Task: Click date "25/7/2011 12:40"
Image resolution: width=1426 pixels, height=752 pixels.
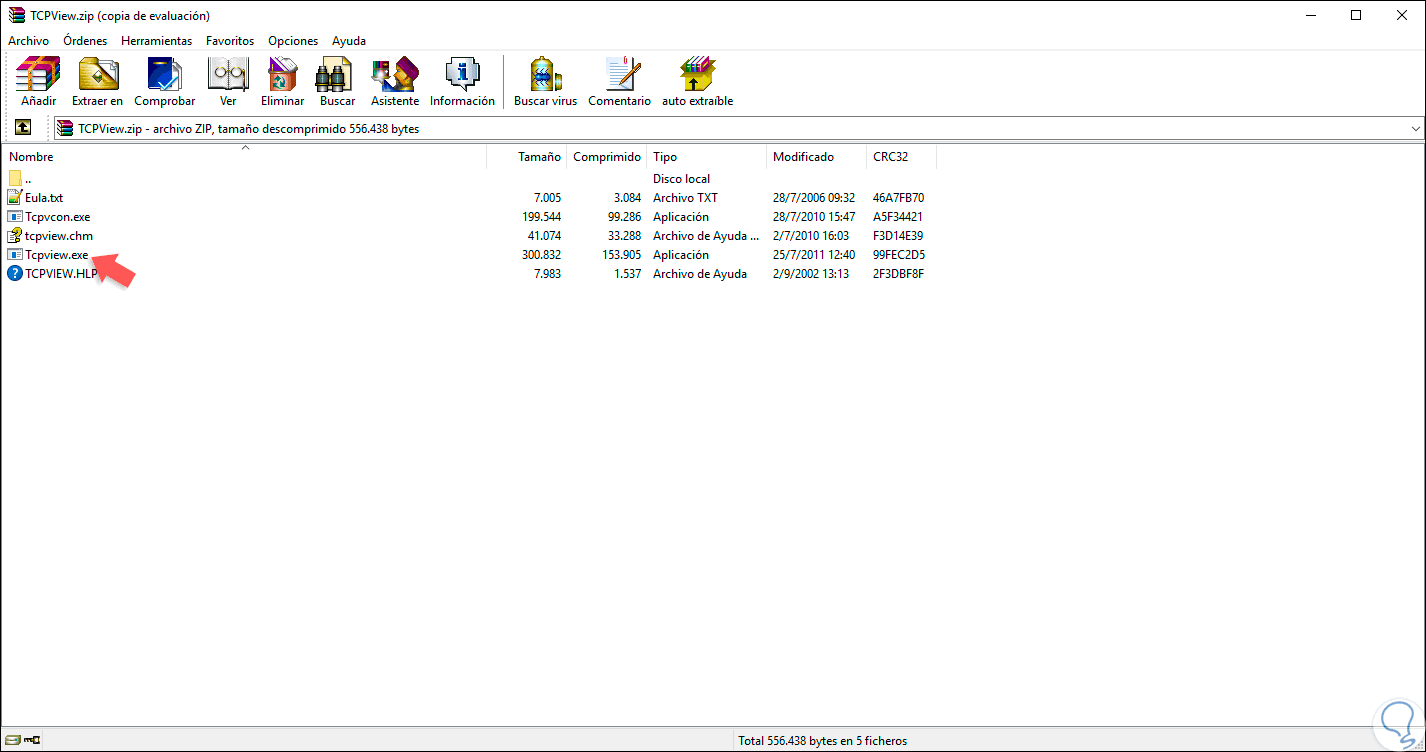Action: (814, 255)
